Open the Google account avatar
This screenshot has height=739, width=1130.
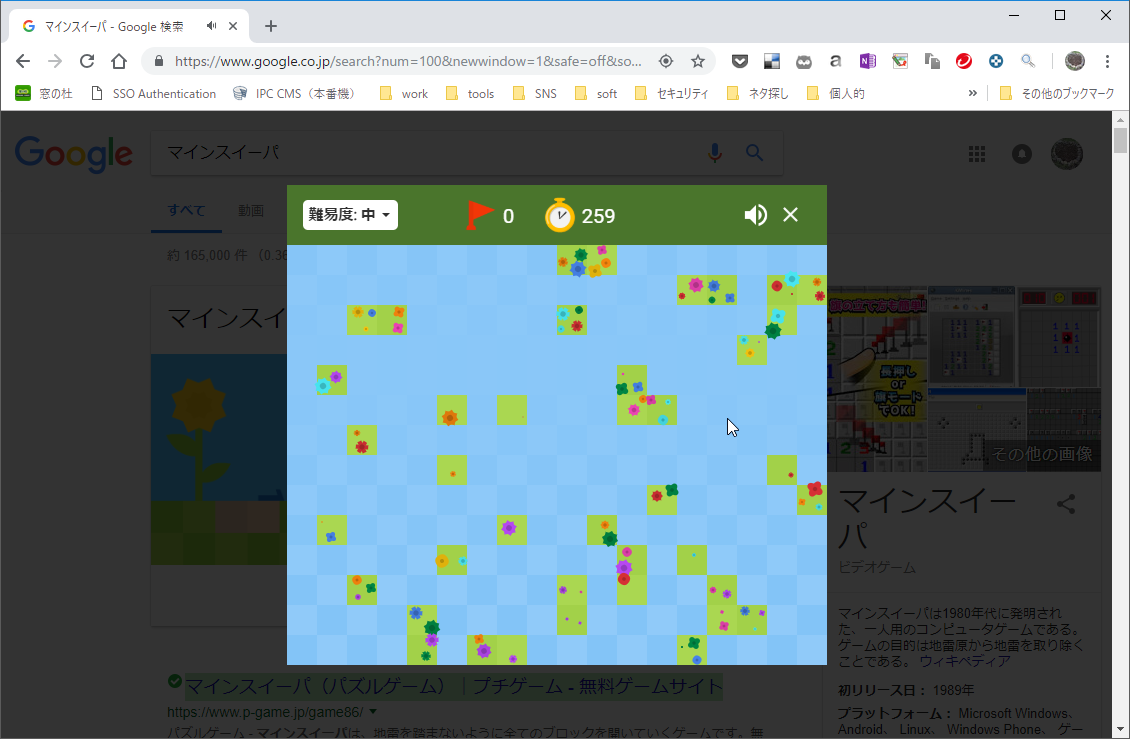(1067, 154)
